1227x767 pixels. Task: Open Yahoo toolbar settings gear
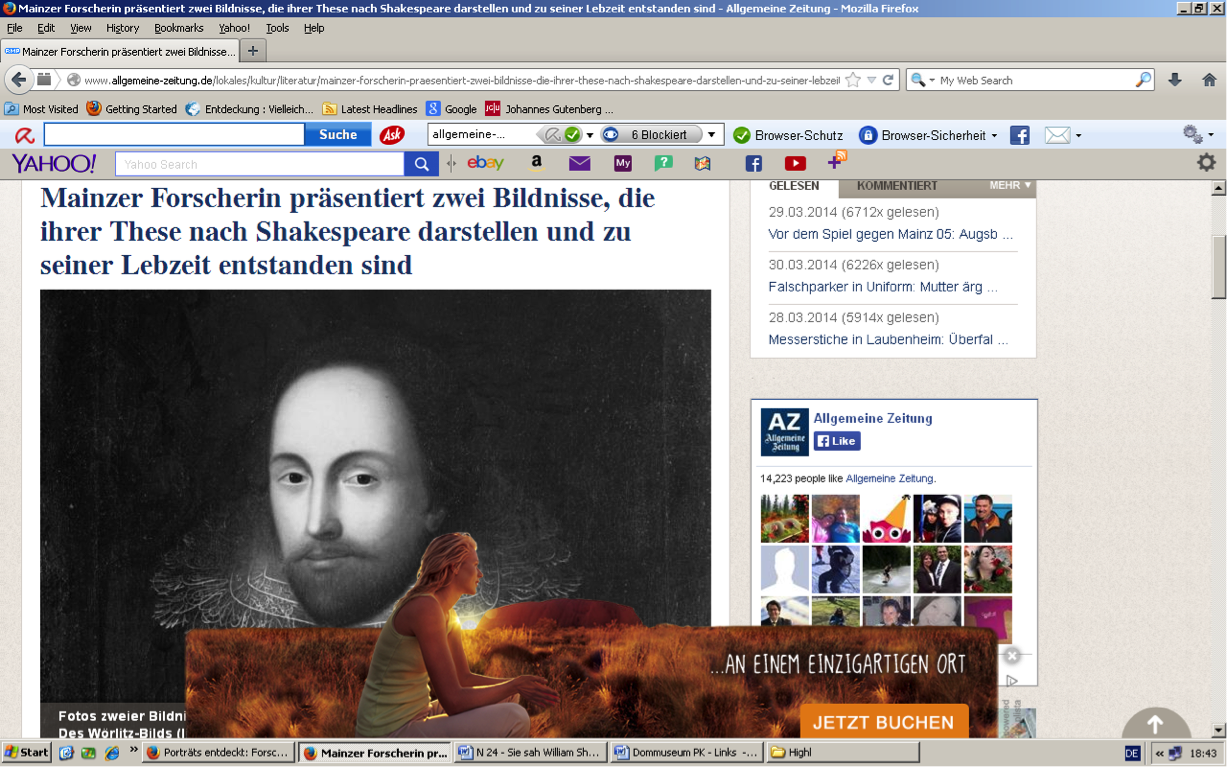tap(1207, 162)
